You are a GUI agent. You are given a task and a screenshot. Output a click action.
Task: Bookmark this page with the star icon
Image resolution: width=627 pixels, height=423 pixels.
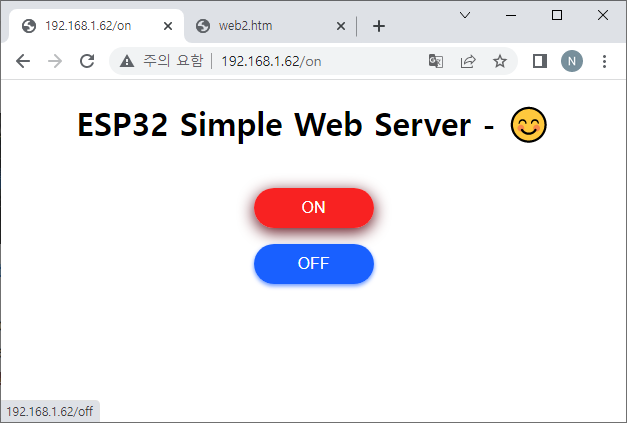(x=499, y=61)
